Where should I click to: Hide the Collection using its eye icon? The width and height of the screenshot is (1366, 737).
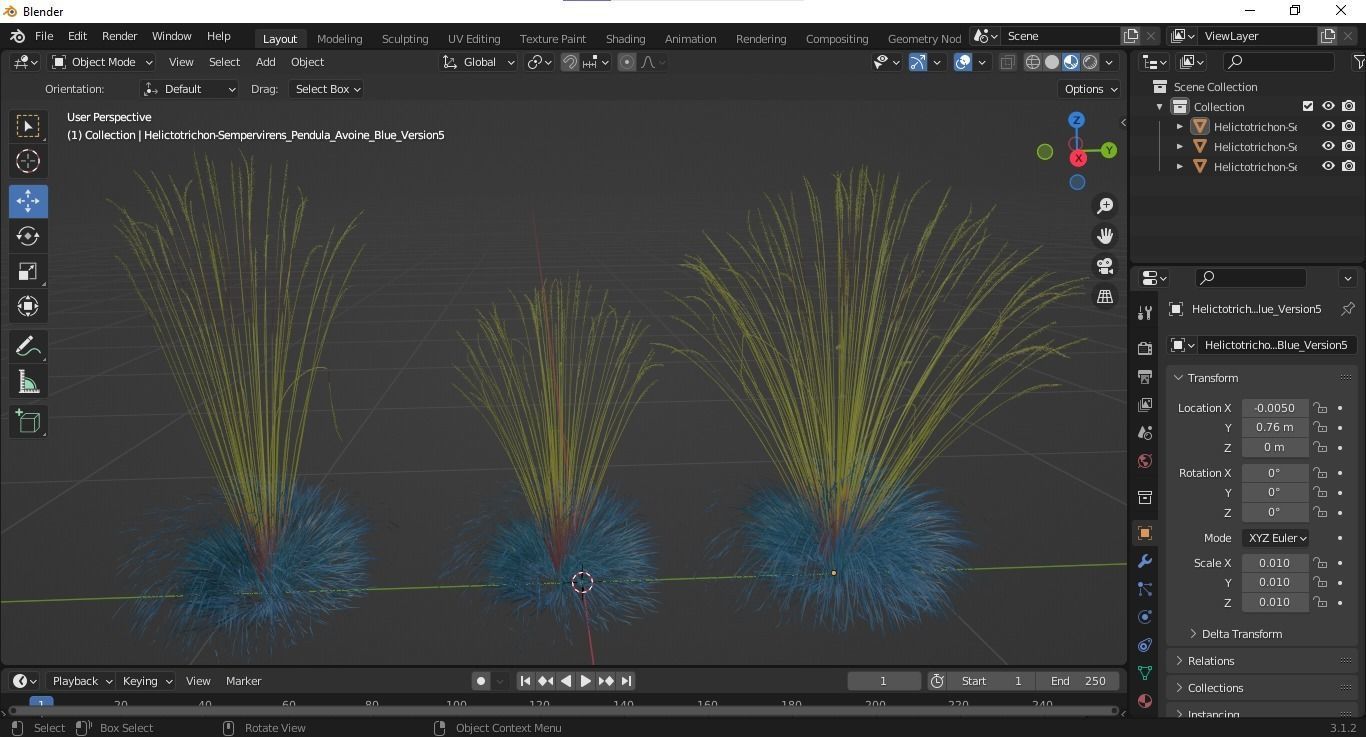[1328, 106]
